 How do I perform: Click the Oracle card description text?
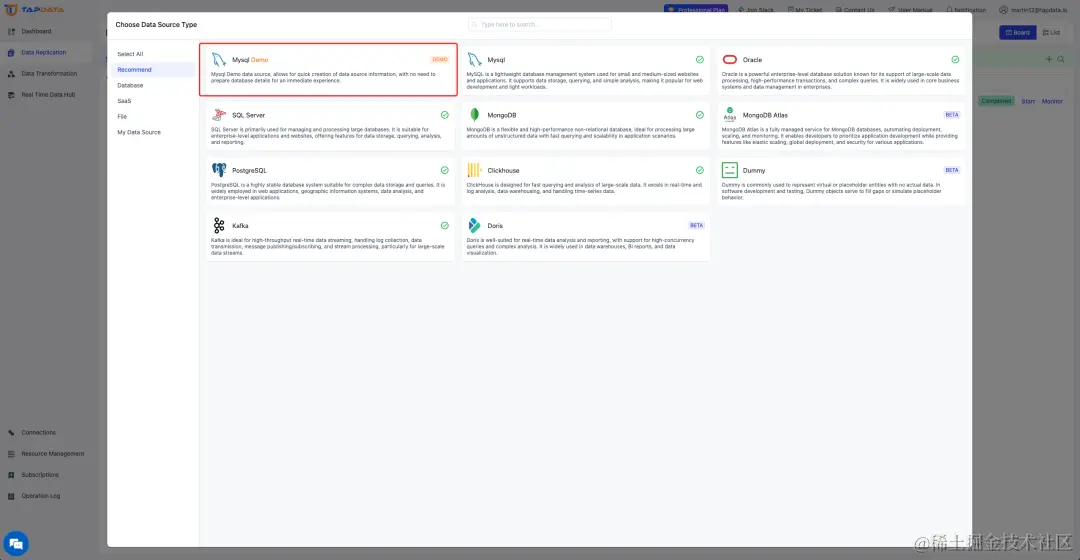point(840,81)
